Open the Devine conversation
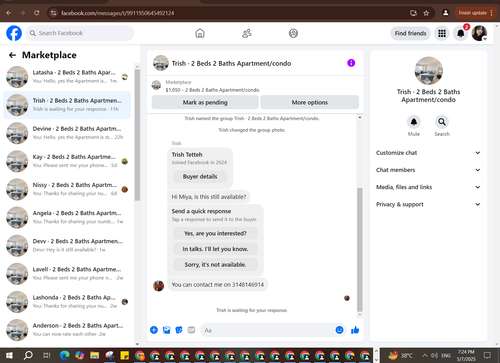 (67, 133)
